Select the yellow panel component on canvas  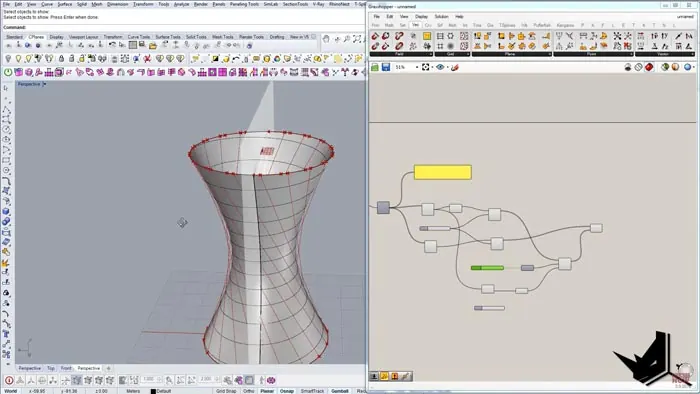(x=442, y=172)
